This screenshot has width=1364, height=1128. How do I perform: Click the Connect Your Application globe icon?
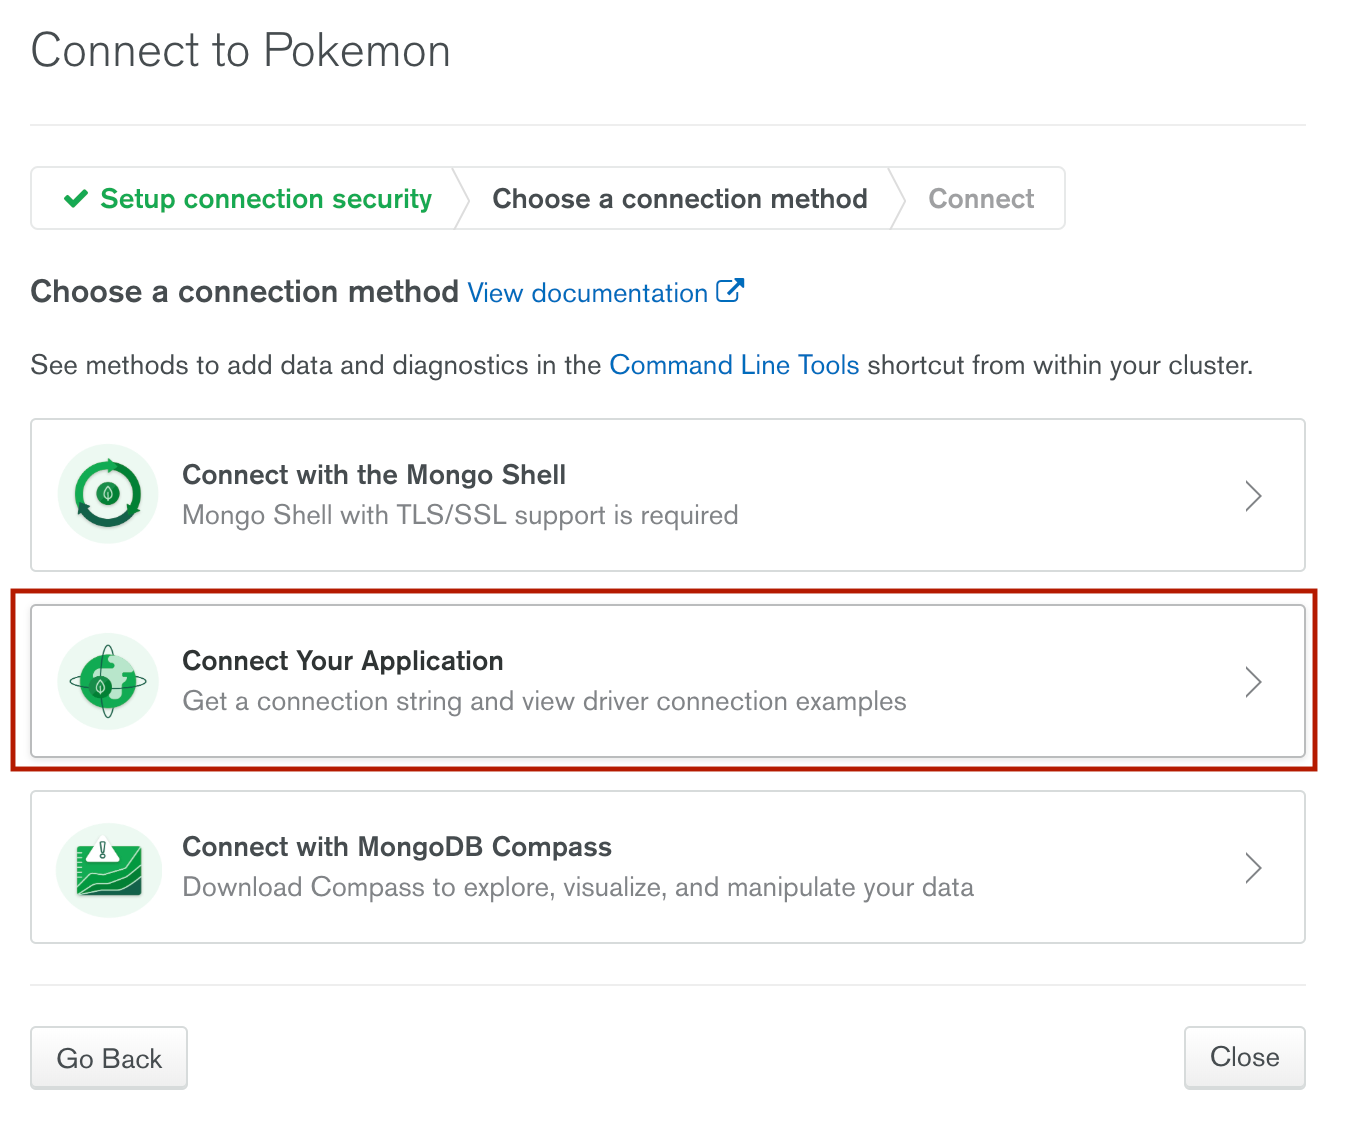[x=108, y=681]
